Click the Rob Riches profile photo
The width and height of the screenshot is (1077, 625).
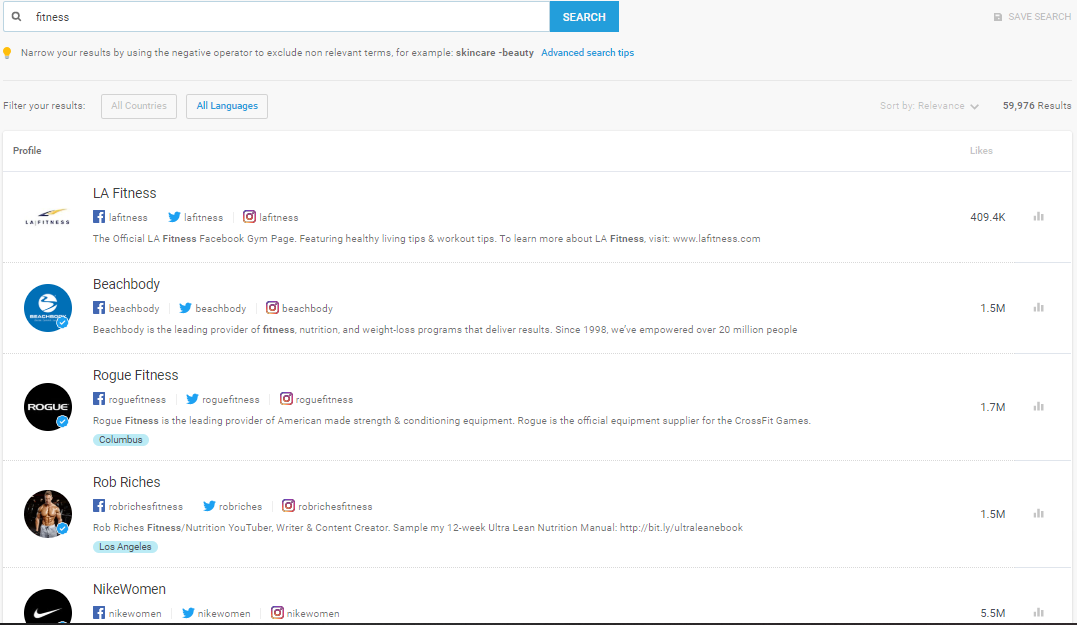tap(47, 514)
